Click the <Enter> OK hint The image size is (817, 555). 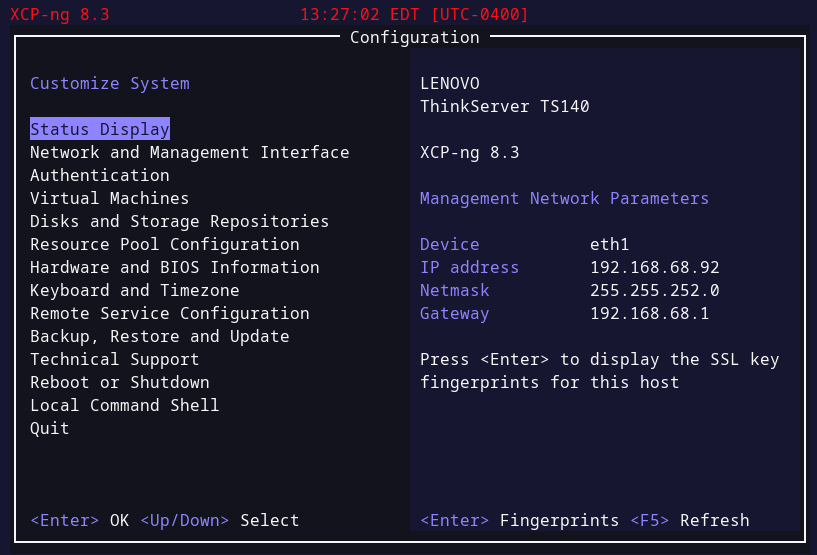(x=80, y=520)
